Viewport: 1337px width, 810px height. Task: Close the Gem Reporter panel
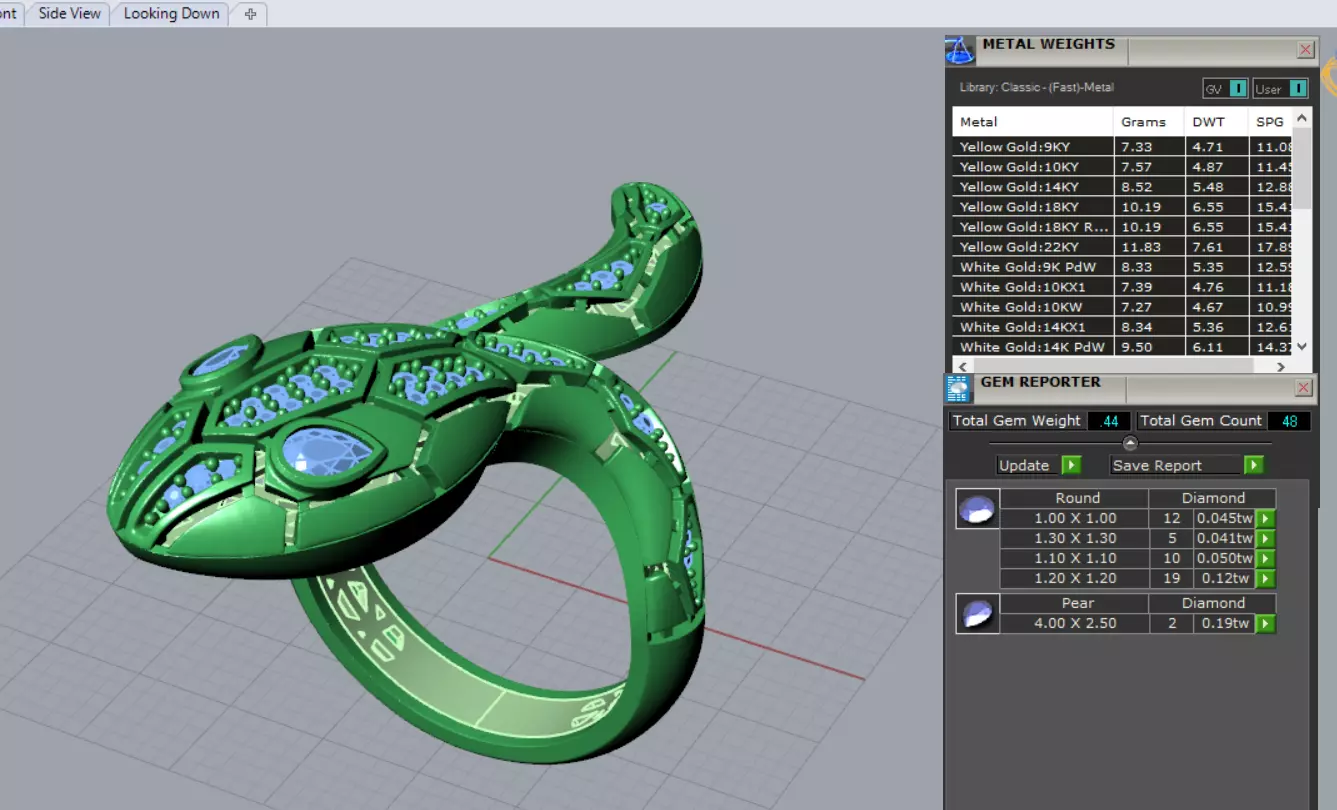(1303, 388)
